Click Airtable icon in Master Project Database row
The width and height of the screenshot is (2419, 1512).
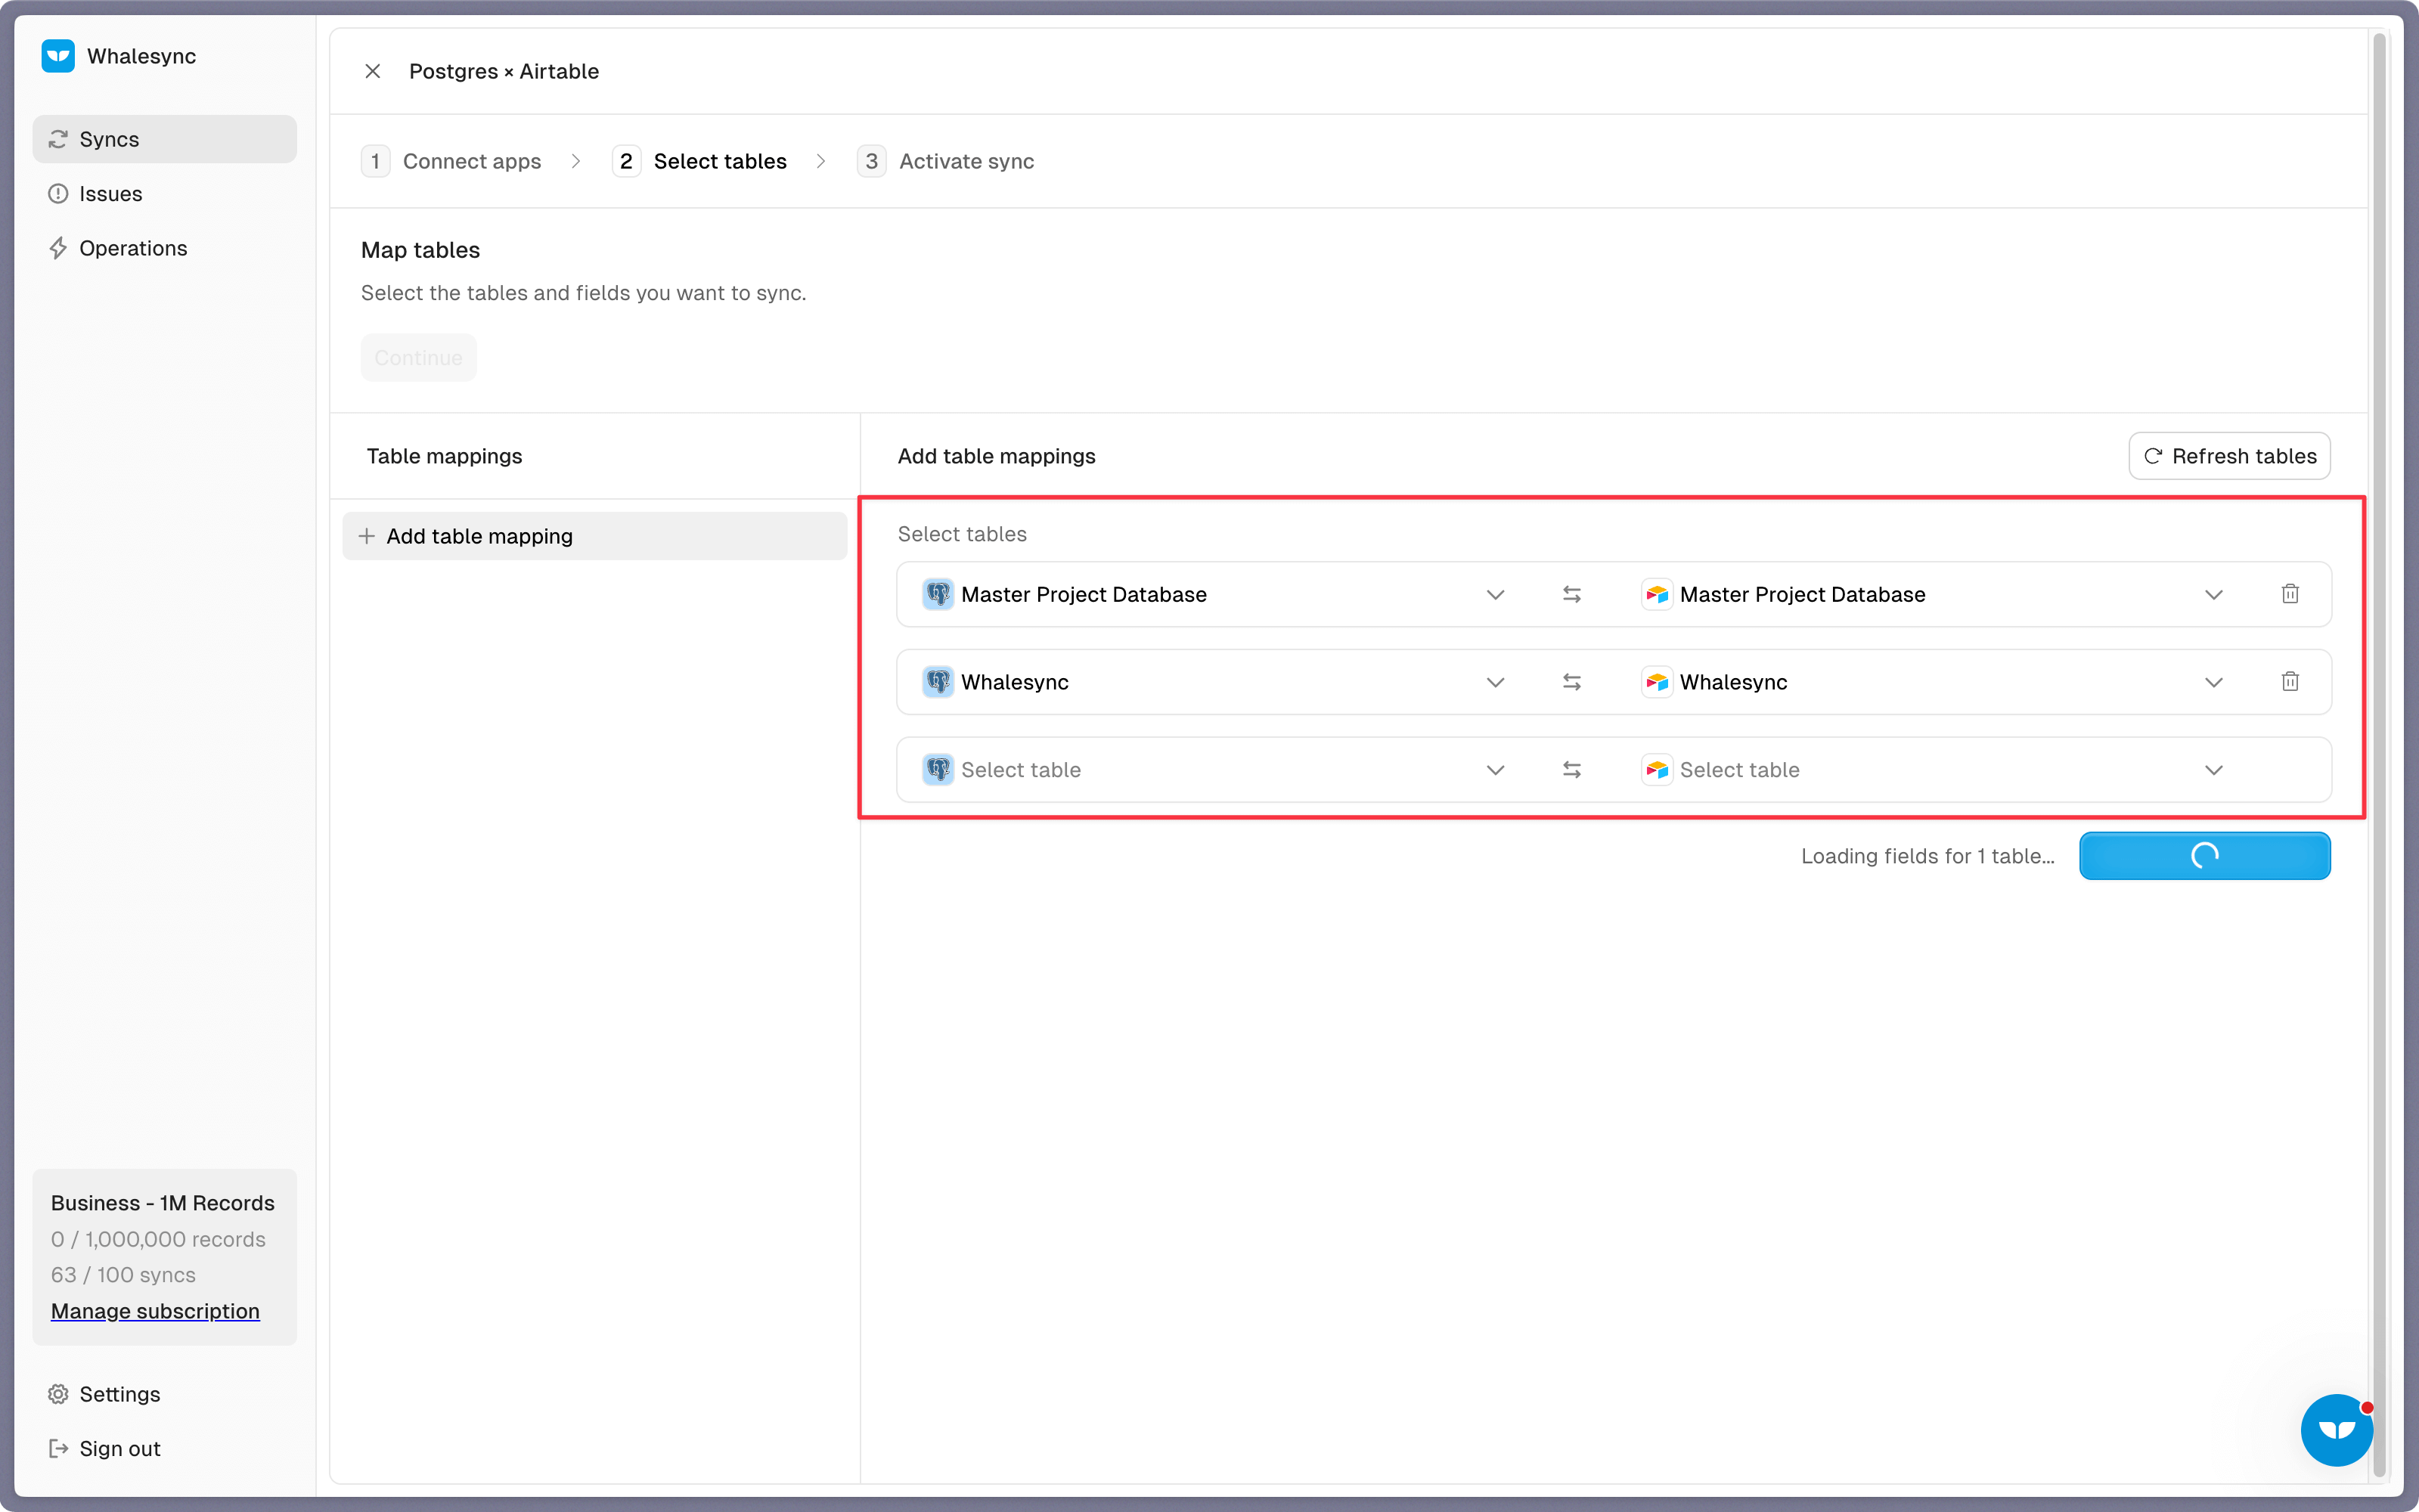click(1657, 594)
